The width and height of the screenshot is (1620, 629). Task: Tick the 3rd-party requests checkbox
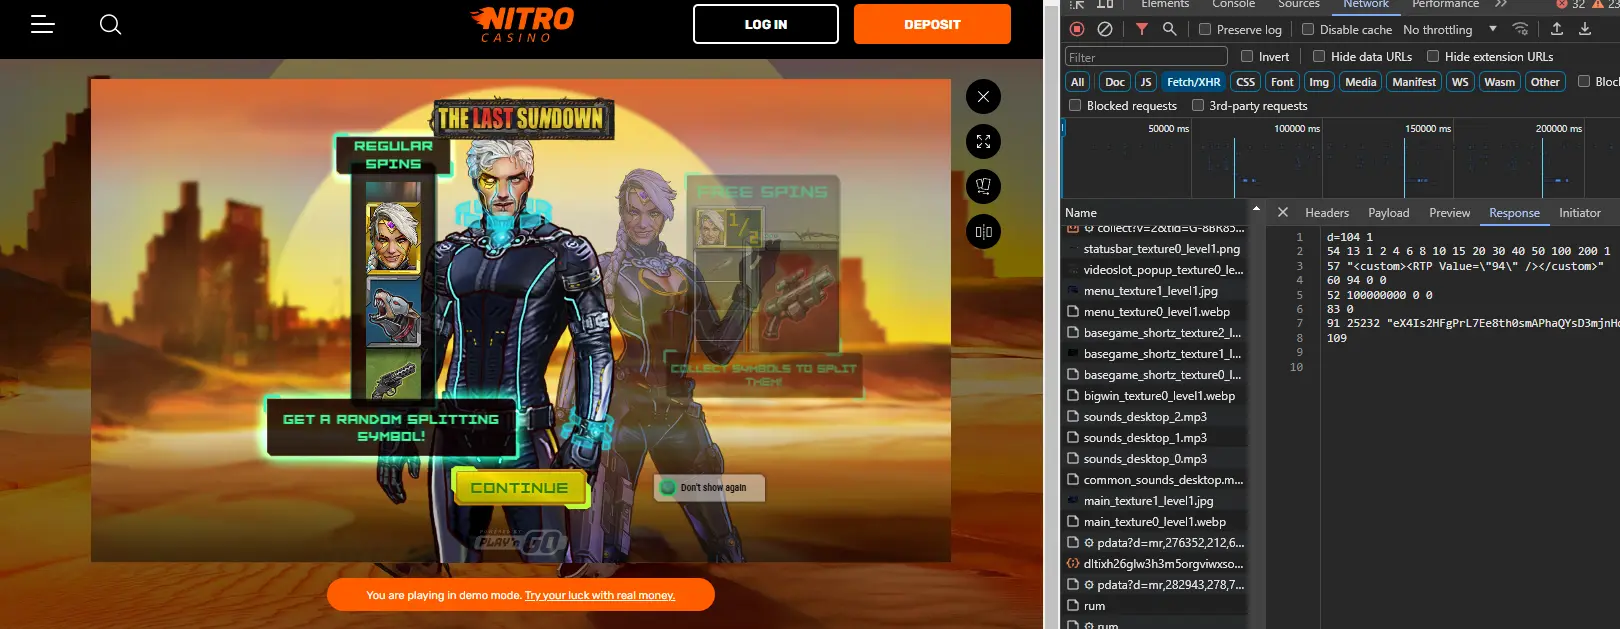click(1198, 105)
